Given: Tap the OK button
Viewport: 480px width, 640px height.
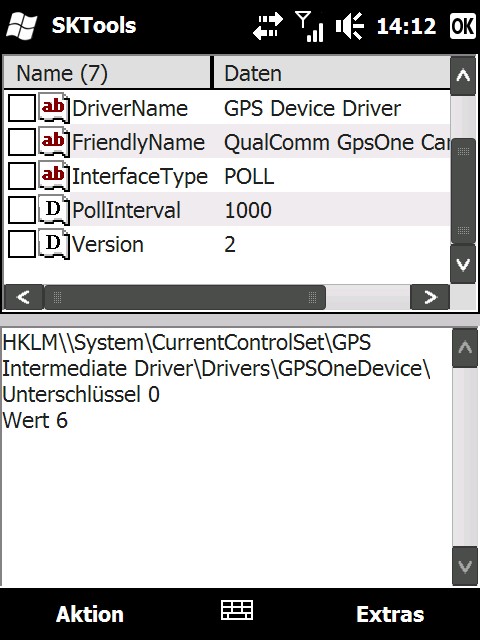Looking at the screenshot, I should 463,26.
